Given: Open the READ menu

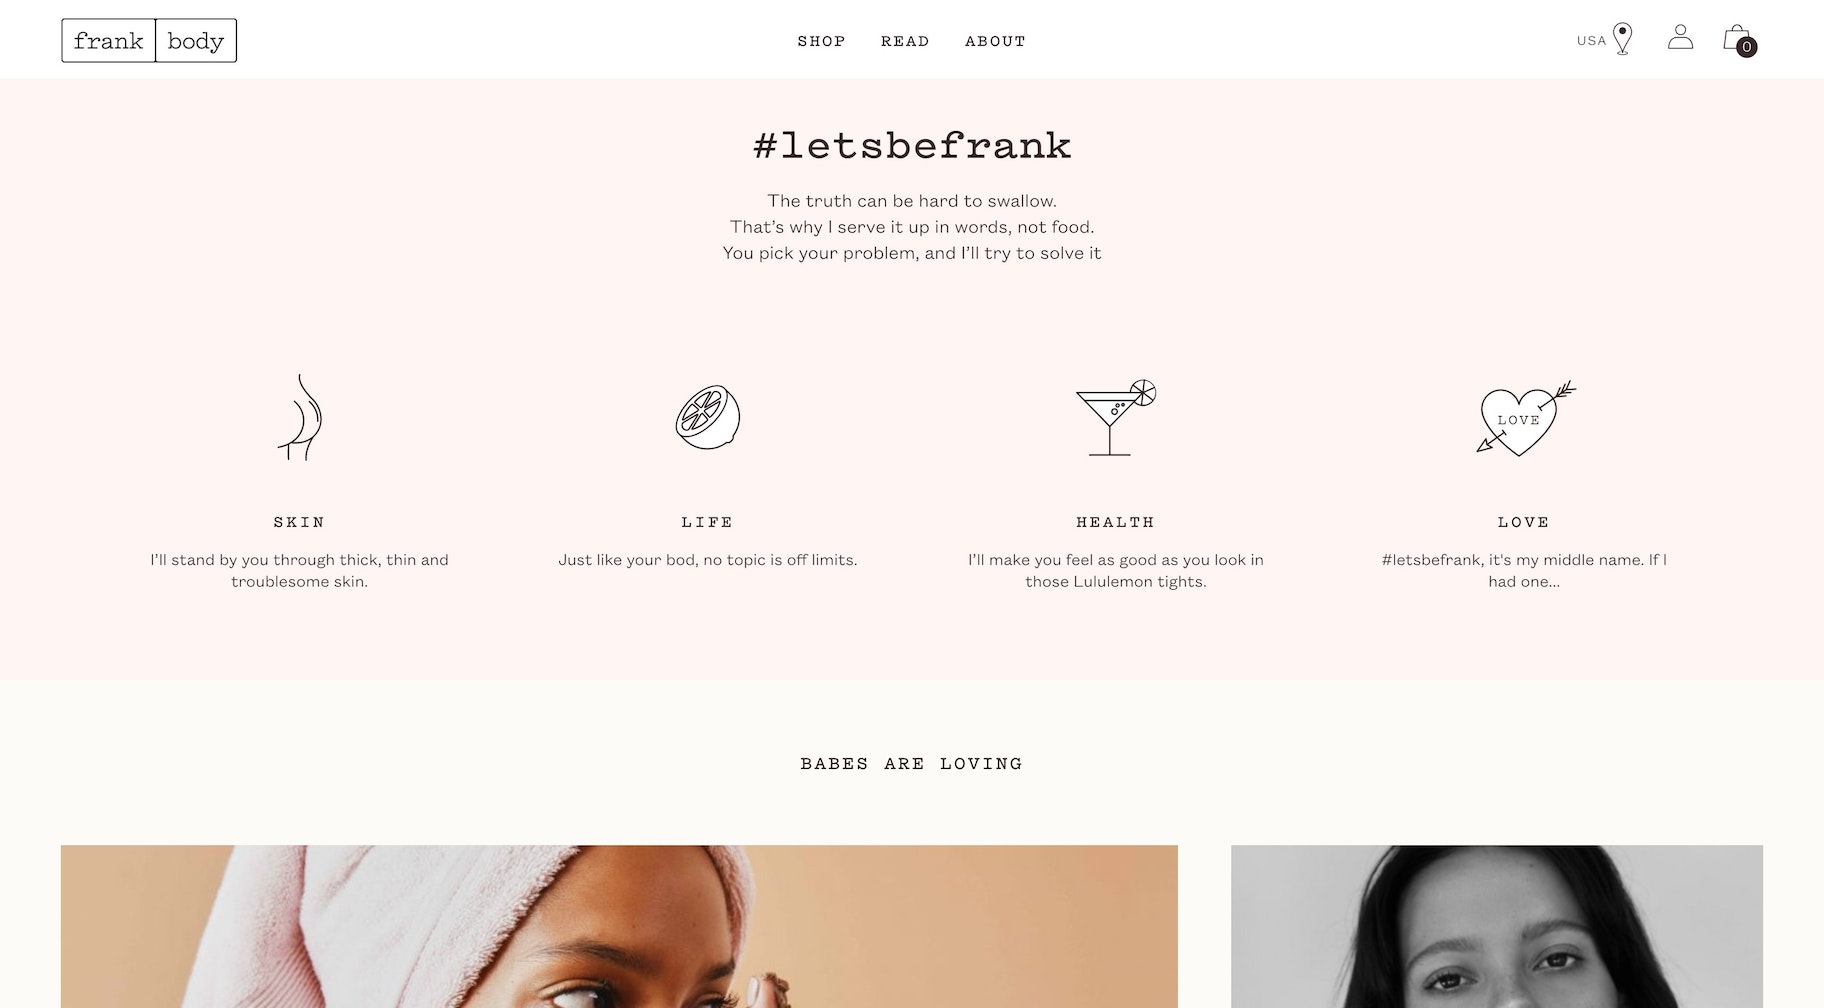Looking at the screenshot, I should (x=905, y=41).
